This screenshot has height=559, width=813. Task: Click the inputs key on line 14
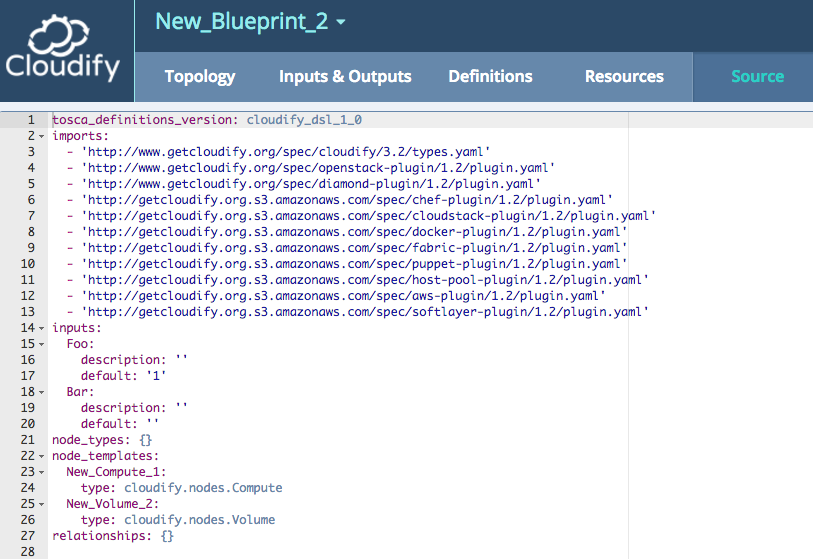tap(77, 328)
